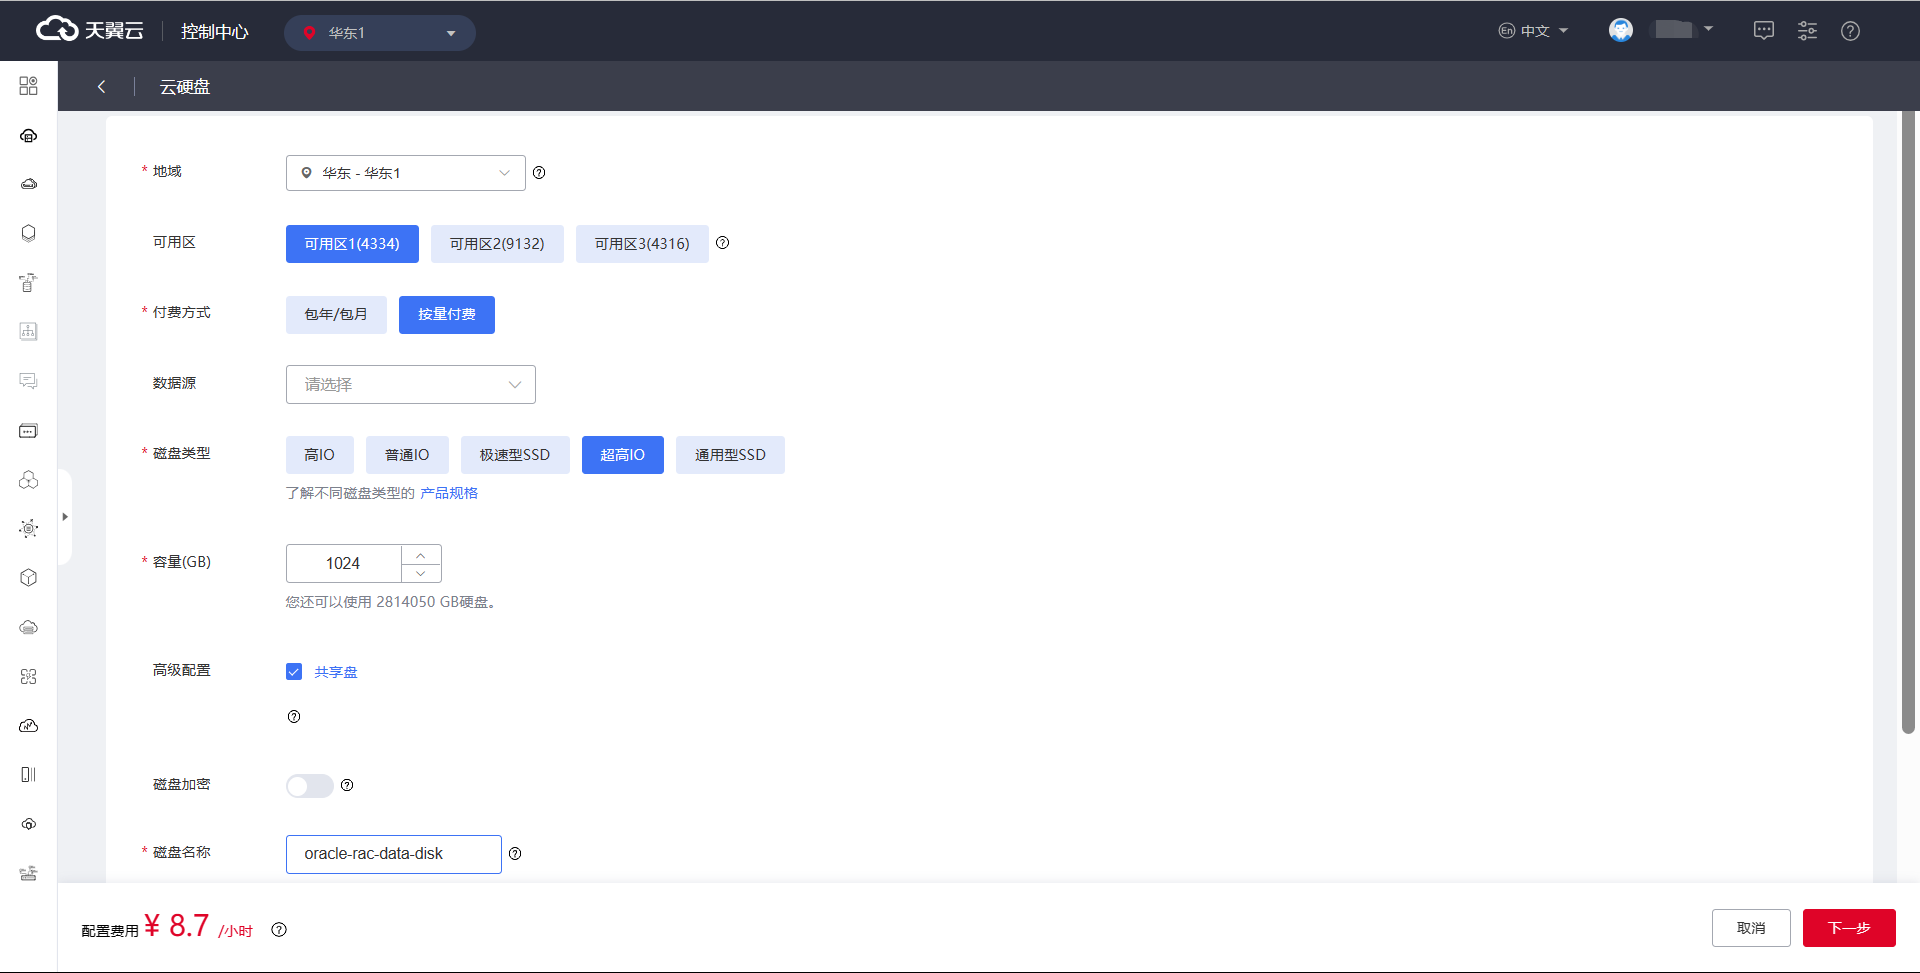Image resolution: width=1920 pixels, height=973 pixels.
Task: Uncheck the 共享盘 checkbox
Action: (294, 672)
